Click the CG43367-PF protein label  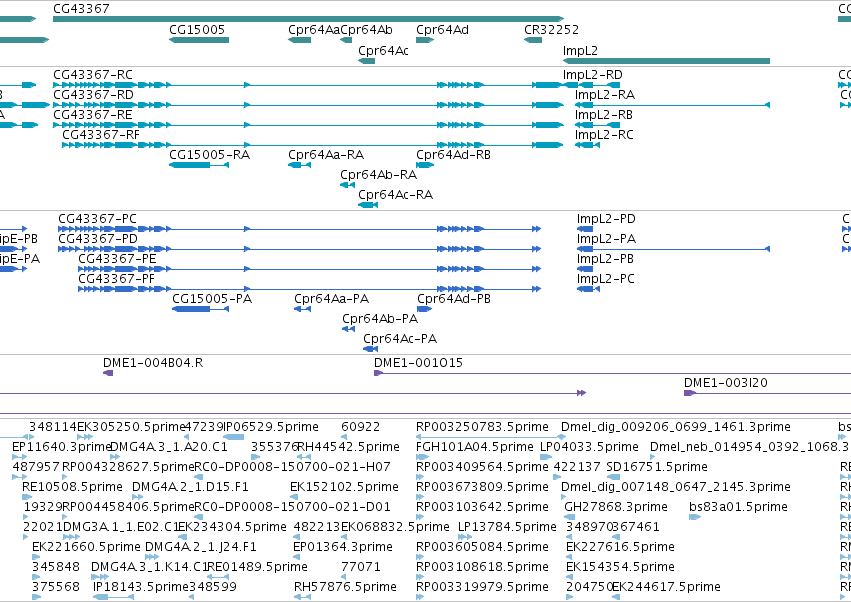[x=116, y=279]
